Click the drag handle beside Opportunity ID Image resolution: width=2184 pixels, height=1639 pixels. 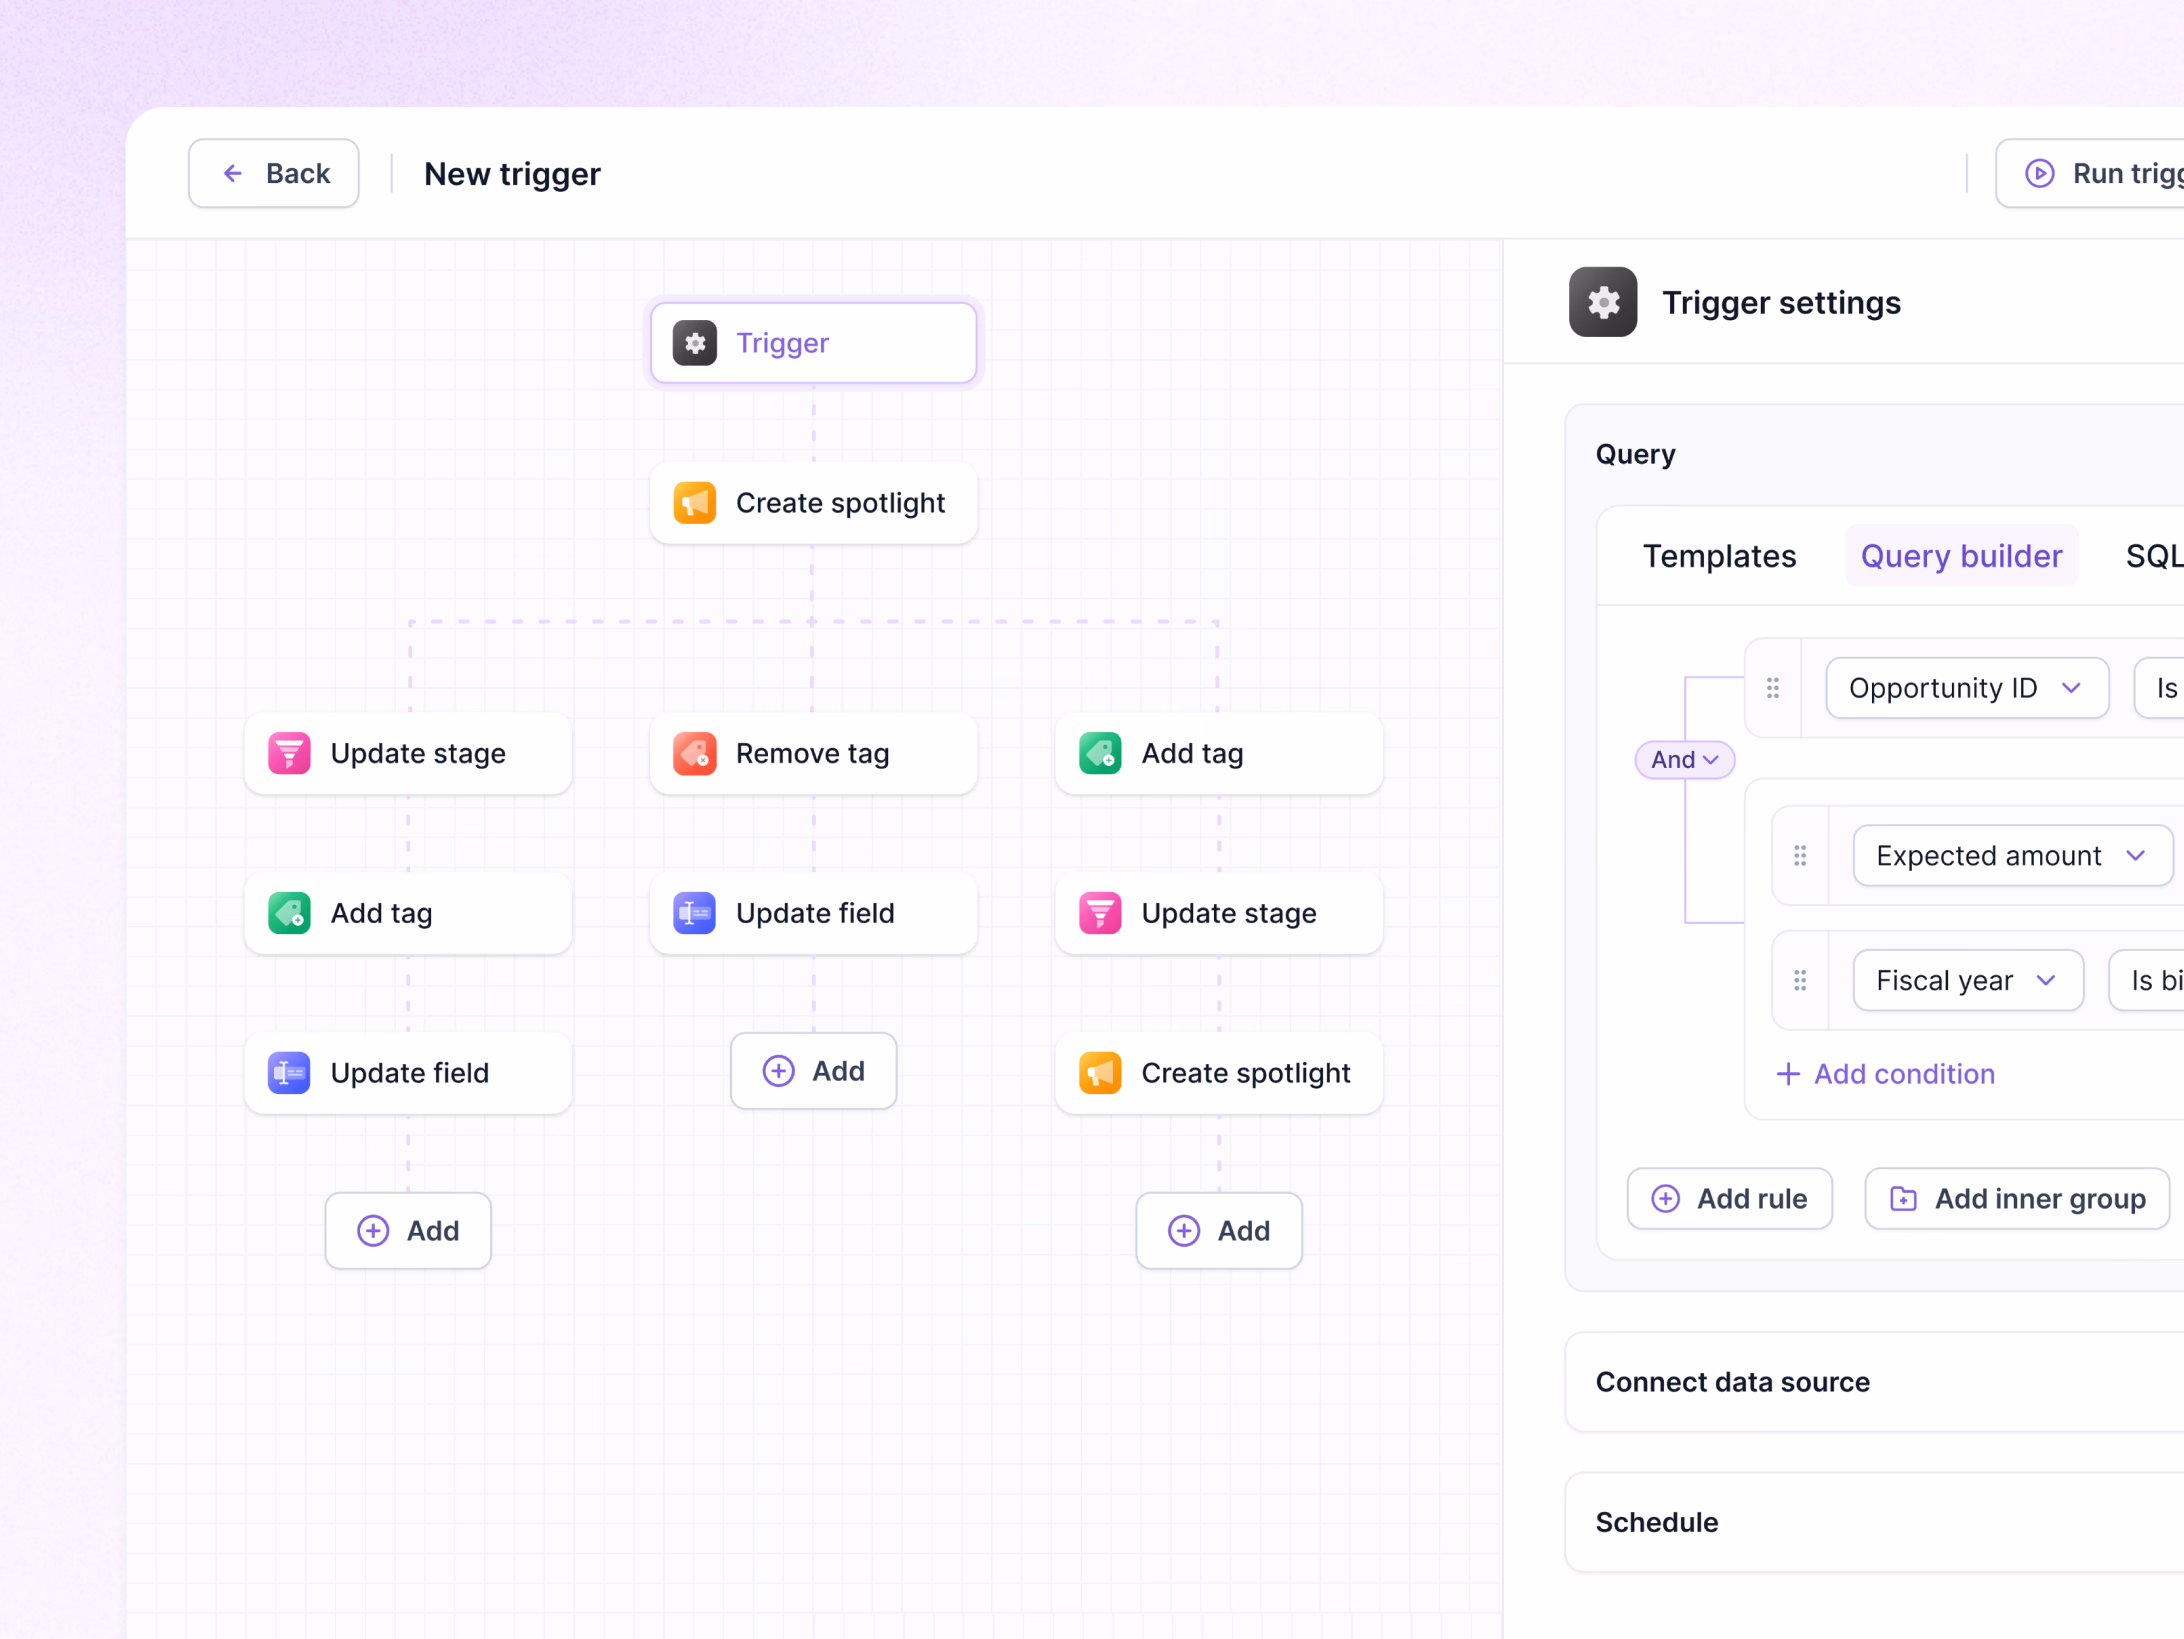(x=1773, y=688)
